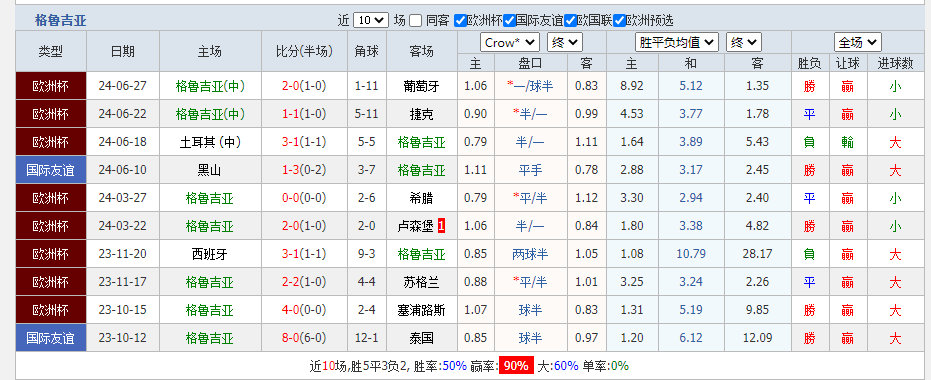Click 欧洲杯 type cell in the 24-06-27 row
The width and height of the screenshot is (931, 380).
click(x=51, y=86)
